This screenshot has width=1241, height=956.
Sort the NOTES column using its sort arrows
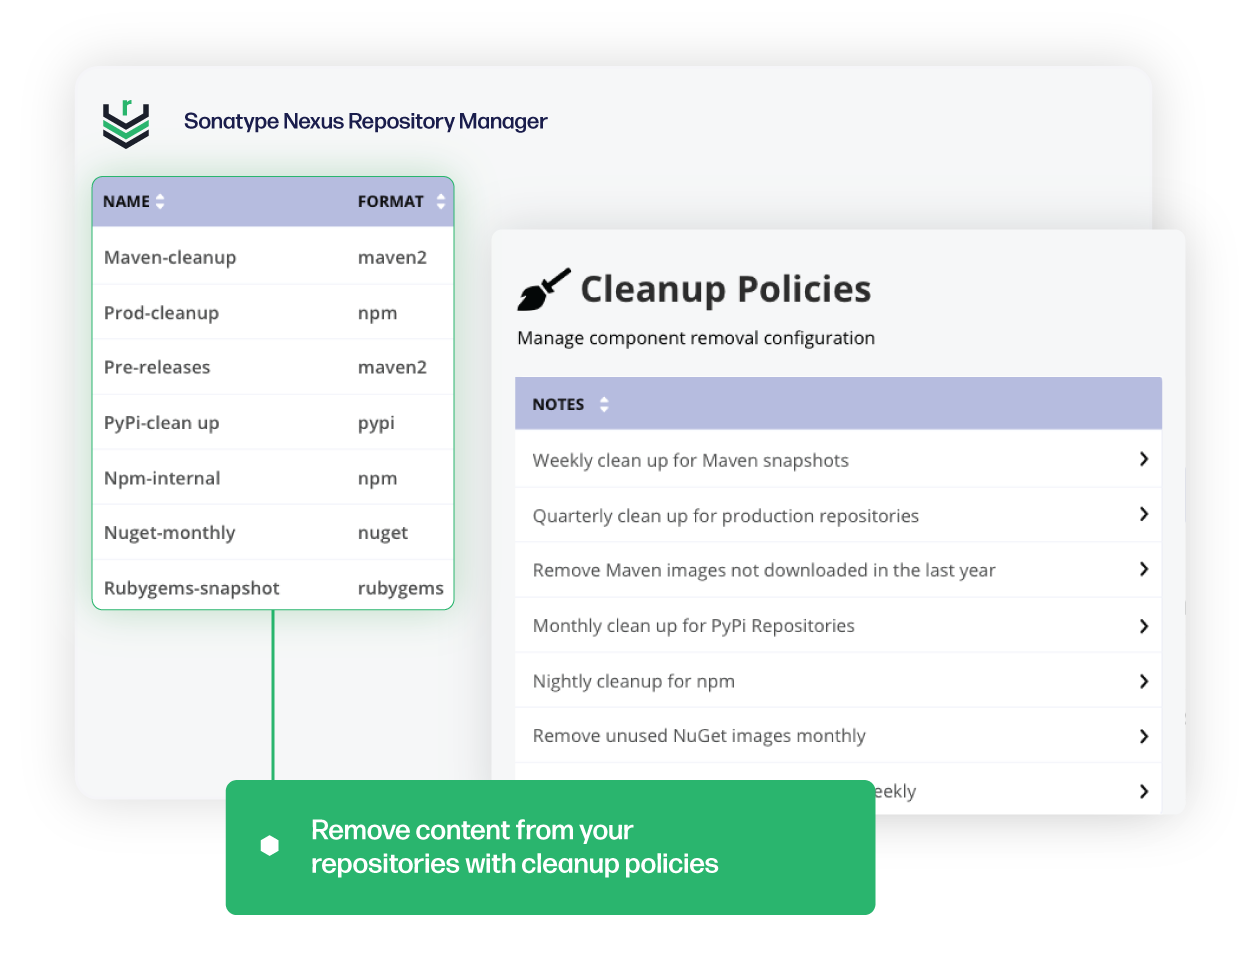point(604,404)
